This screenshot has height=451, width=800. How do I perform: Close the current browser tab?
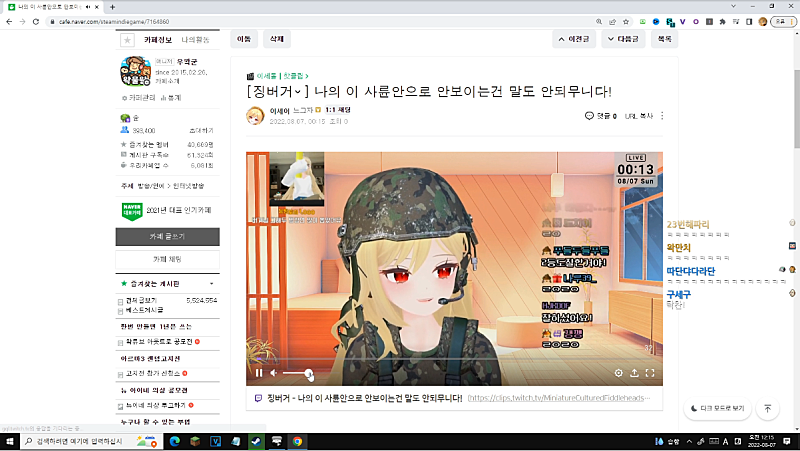pyautogui.click(x=97, y=7)
